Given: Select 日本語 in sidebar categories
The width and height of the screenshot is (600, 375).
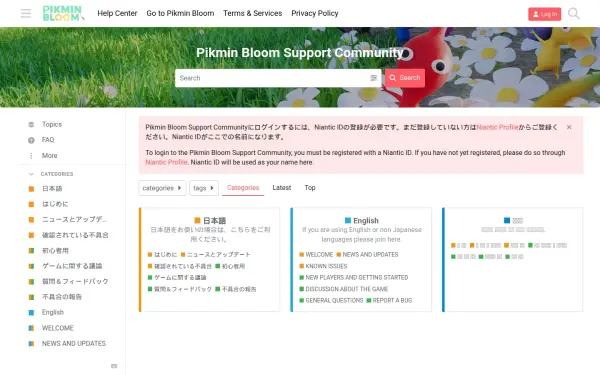Looking at the screenshot, I should click(x=52, y=189).
